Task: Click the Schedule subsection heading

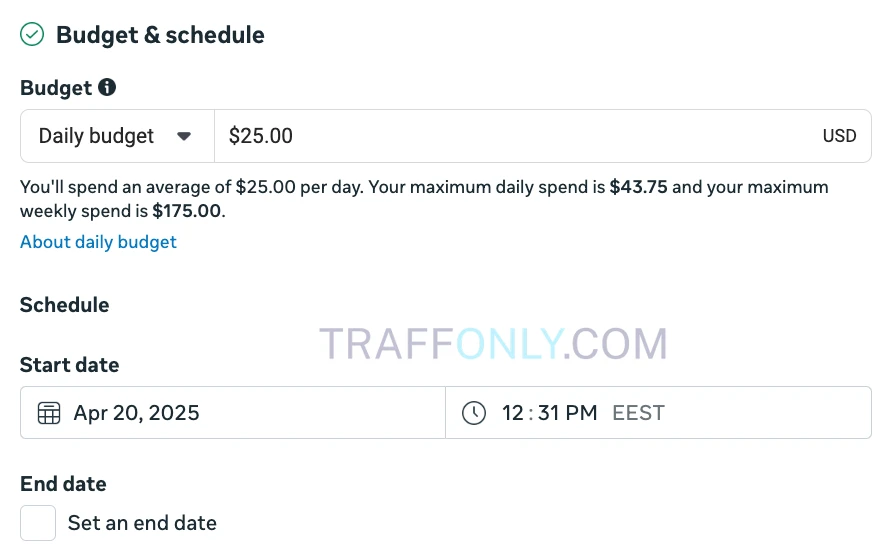Action: pos(65,305)
